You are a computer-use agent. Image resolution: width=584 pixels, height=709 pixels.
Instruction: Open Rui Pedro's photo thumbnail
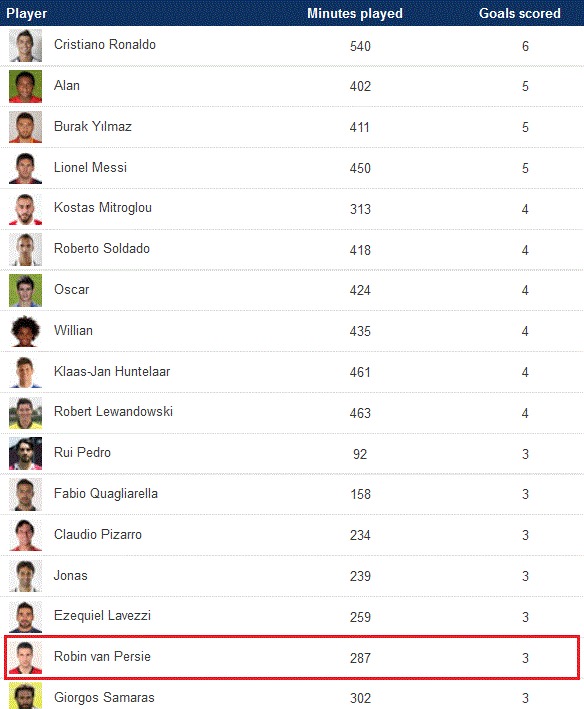25,454
